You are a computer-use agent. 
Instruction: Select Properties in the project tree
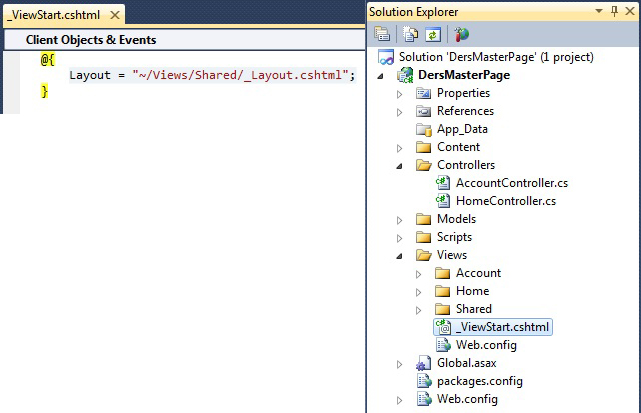463,93
